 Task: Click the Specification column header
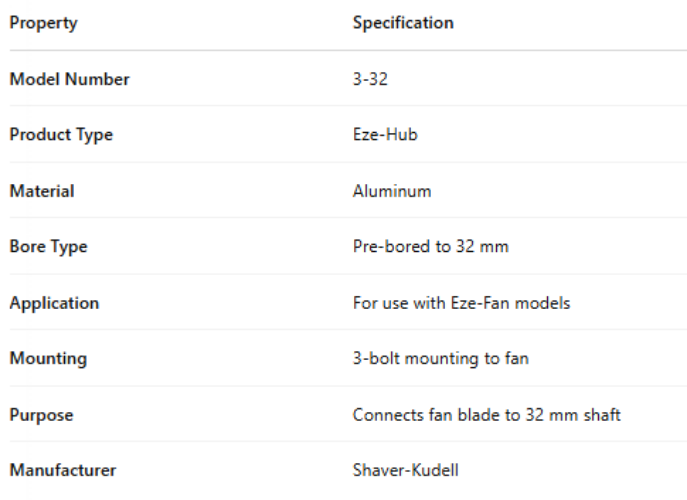click(403, 22)
